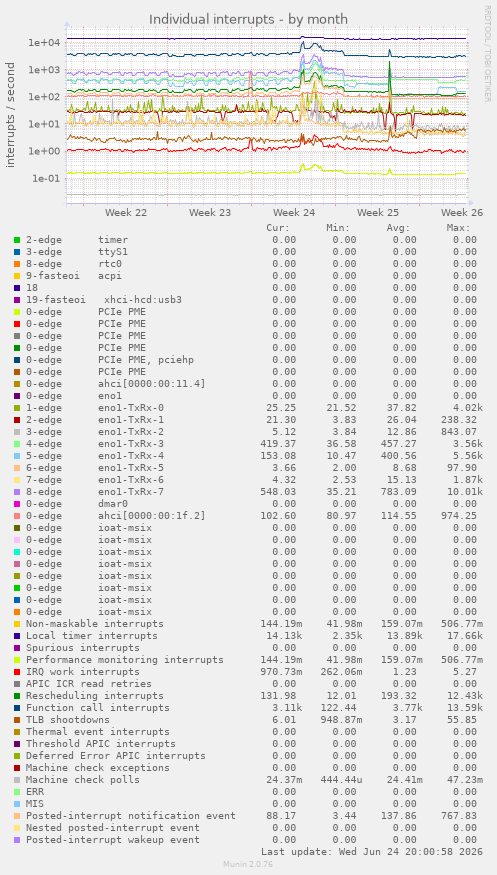Image resolution: width=497 pixels, height=875 pixels.
Task: Click the Max column header
Action: click(459, 228)
